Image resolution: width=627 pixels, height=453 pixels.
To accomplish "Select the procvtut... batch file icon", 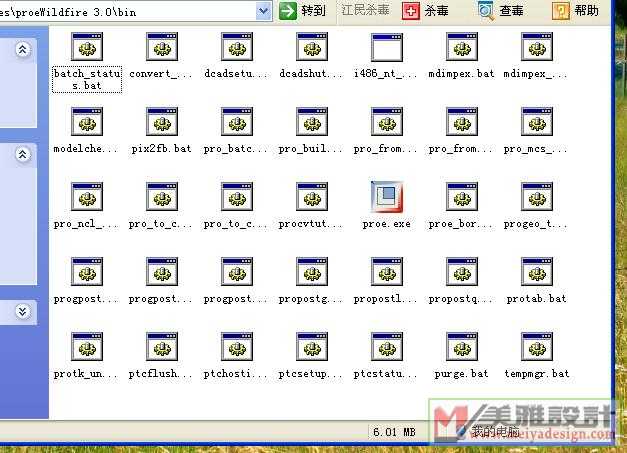I will 312,197.
